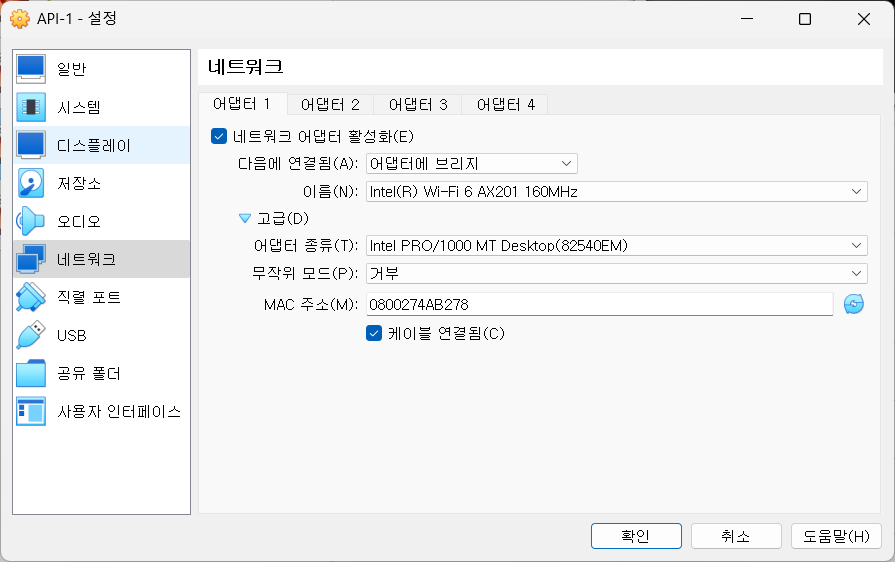Click the MAC 주소 input field
Image resolution: width=895 pixels, height=562 pixels.
pyautogui.click(x=599, y=304)
